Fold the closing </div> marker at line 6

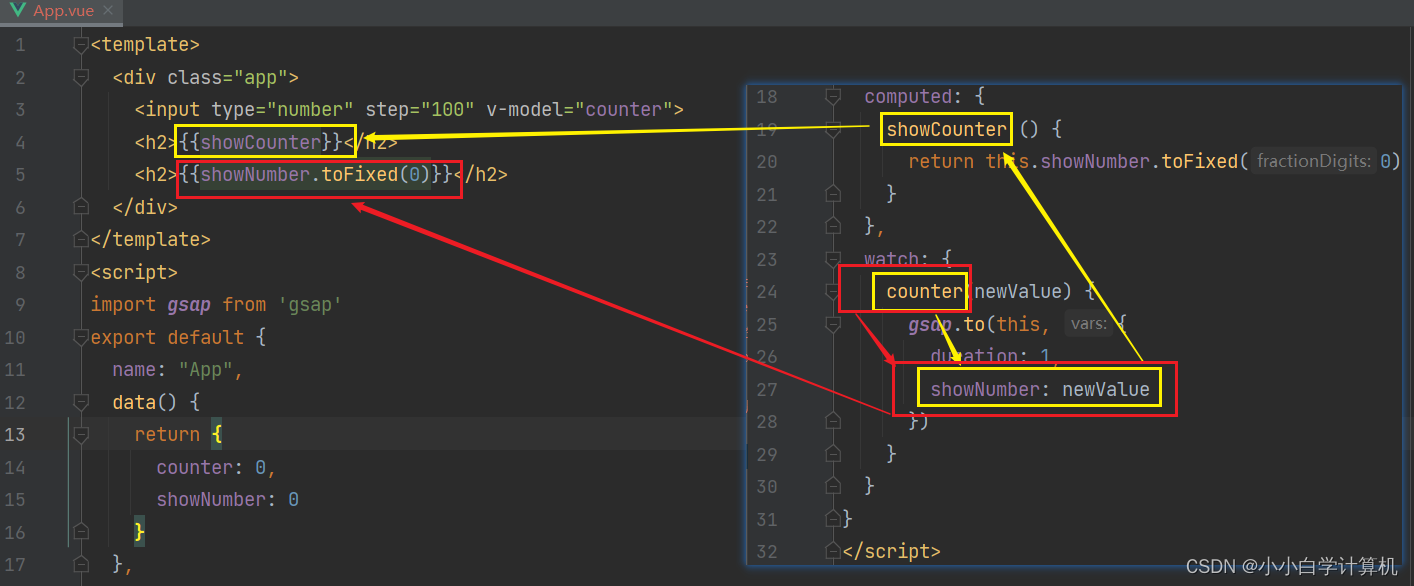[81, 207]
